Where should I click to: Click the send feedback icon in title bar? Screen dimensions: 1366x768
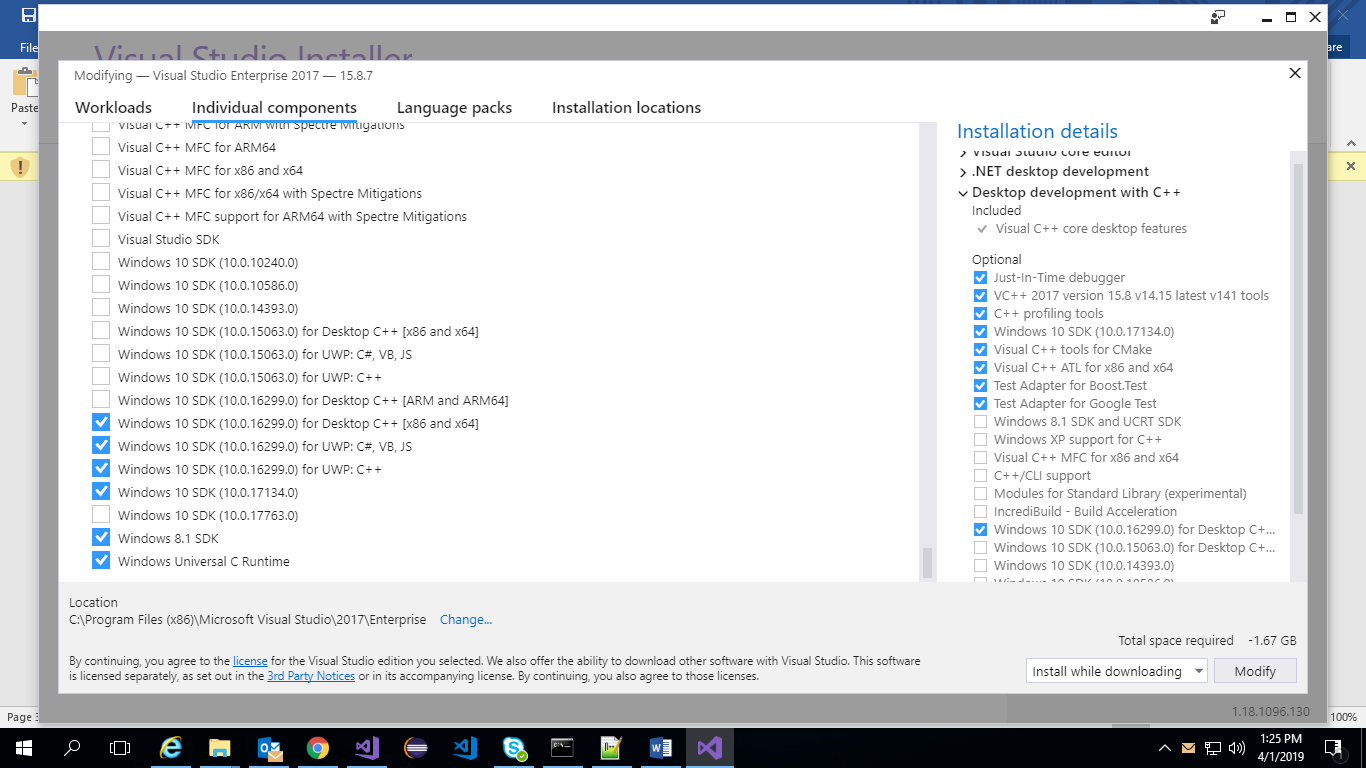pyautogui.click(x=1218, y=17)
